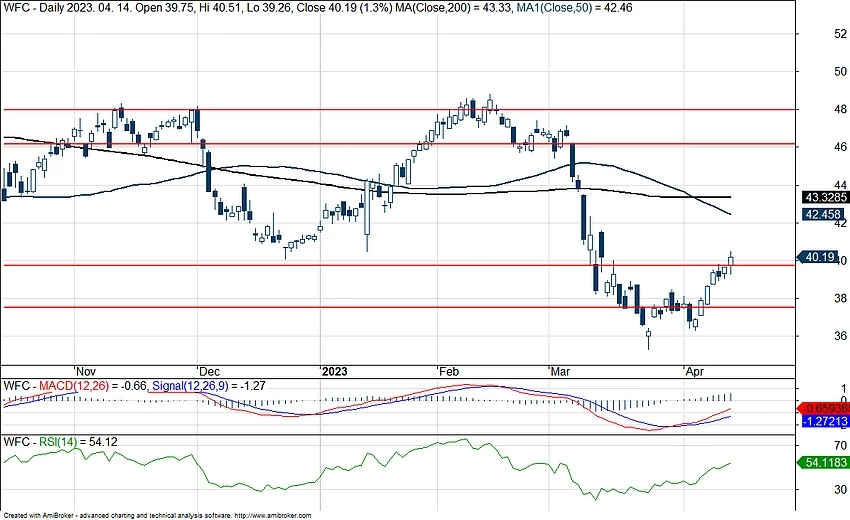Click the RSI 70 axis label
The image size is (850, 520).
coord(840,446)
